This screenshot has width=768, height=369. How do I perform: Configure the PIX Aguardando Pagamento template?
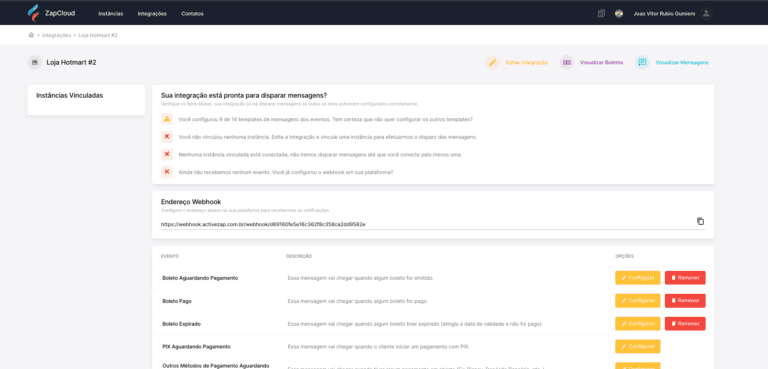[x=638, y=346]
